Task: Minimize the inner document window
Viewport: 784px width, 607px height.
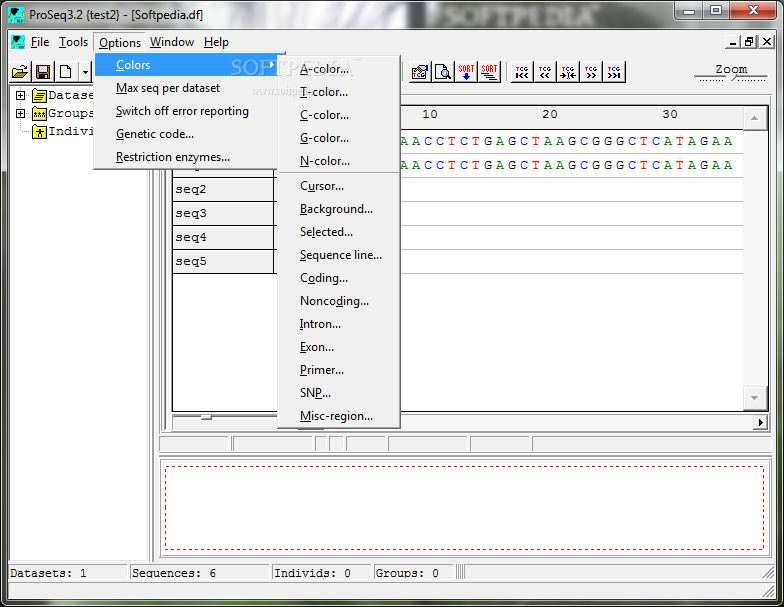Action: click(733, 42)
